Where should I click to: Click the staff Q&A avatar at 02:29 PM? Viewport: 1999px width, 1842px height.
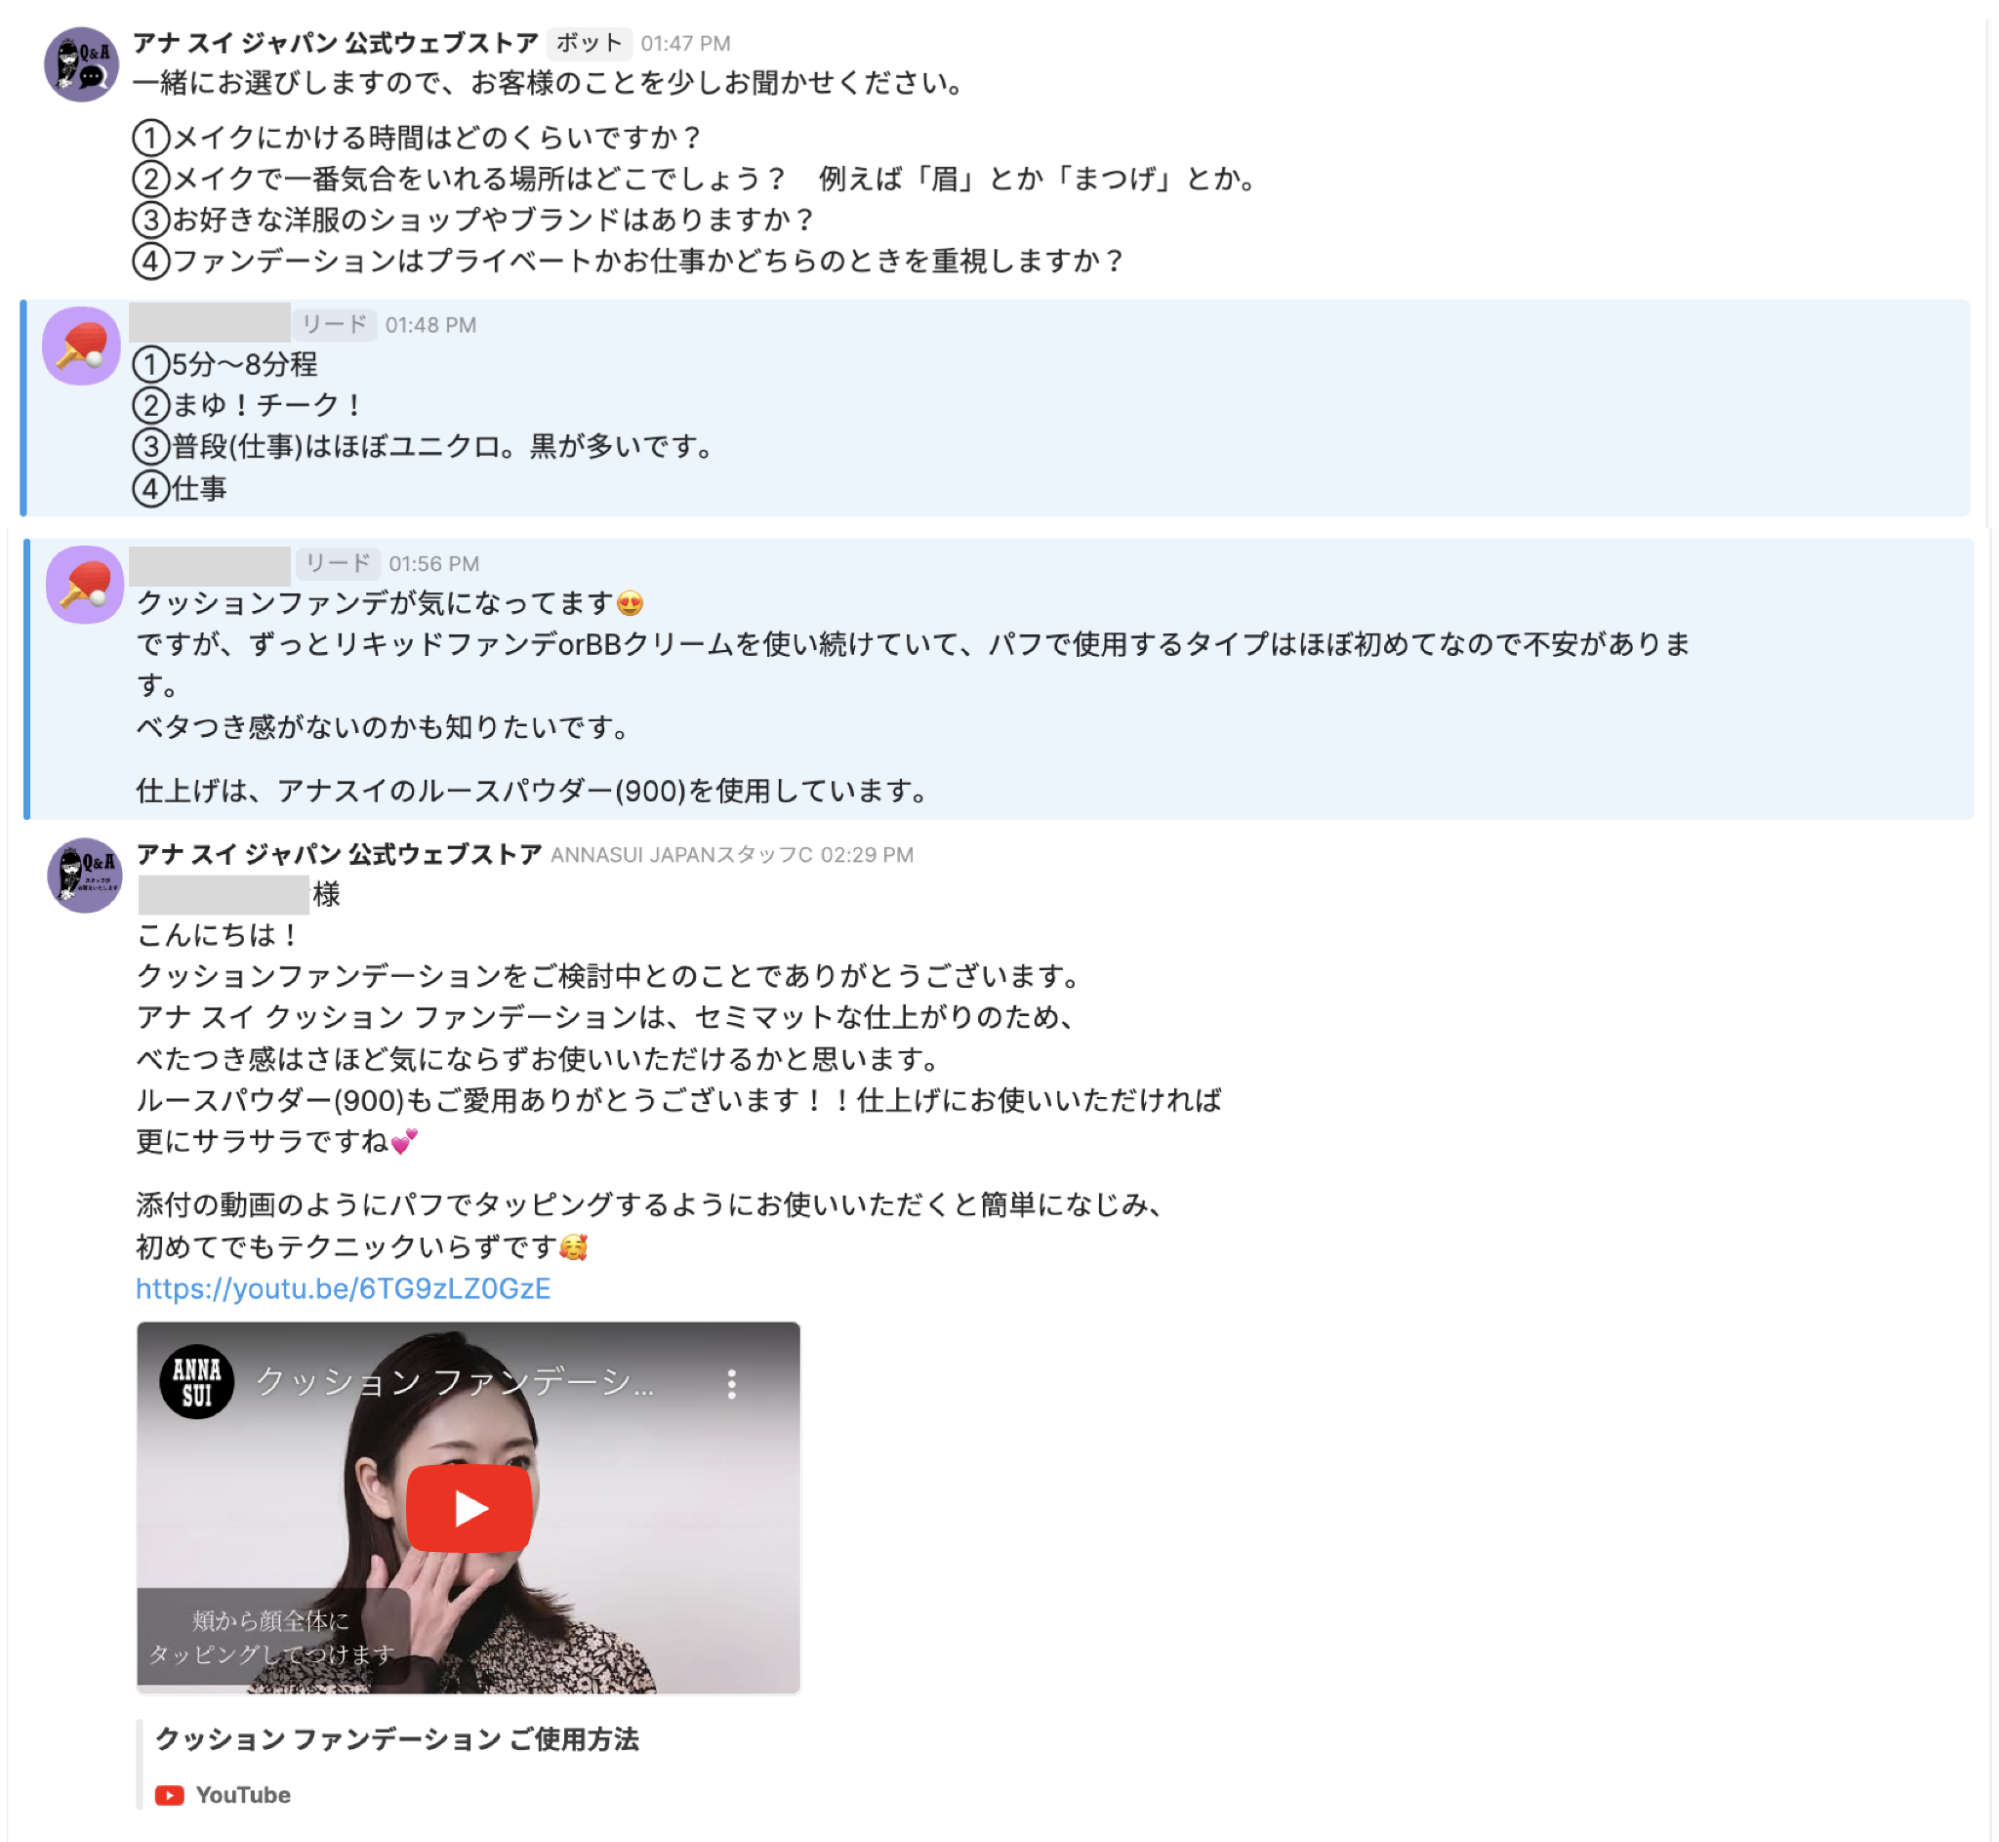coord(85,875)
